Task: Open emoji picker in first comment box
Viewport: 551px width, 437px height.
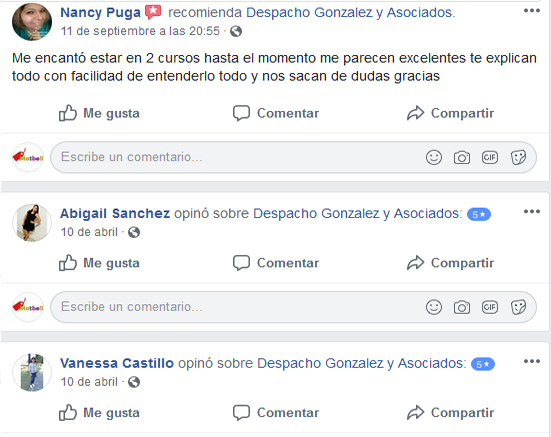Action: tap(434, 157)
